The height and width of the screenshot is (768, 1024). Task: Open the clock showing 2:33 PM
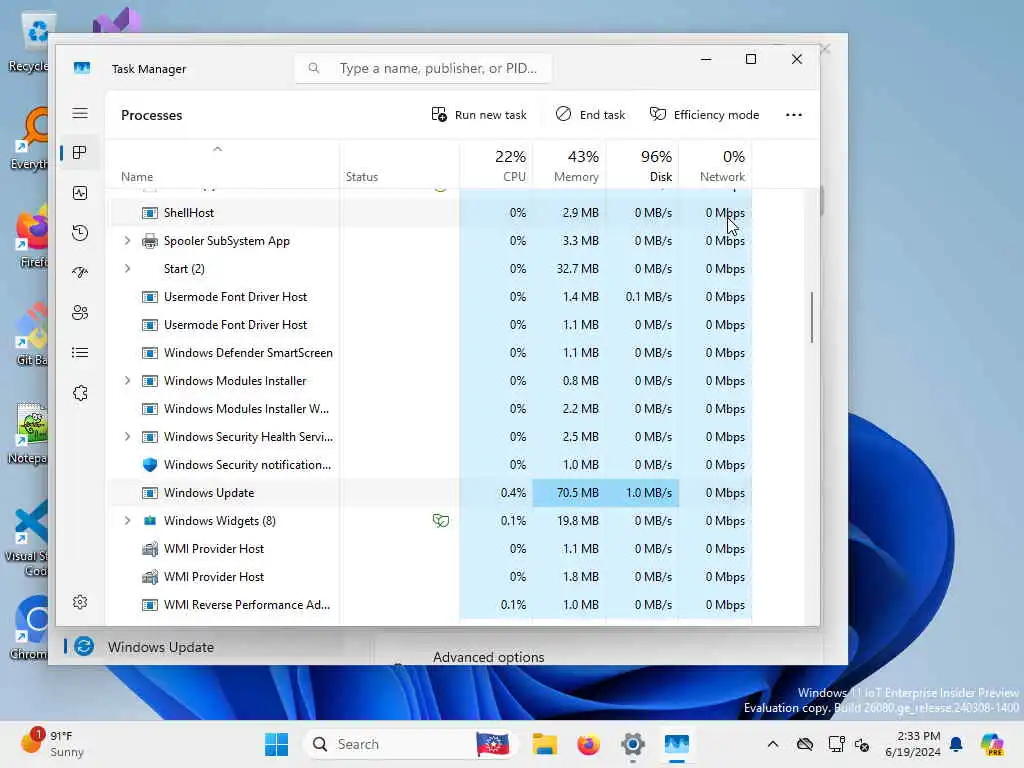[x=913, y=744]
